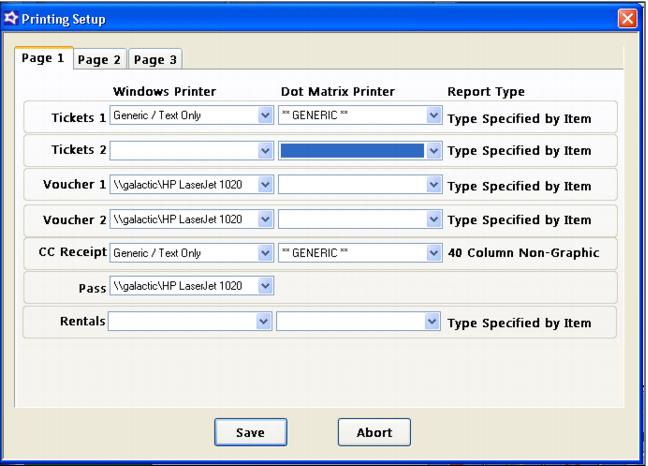Expand Voucher 1 Dot Matrix Printer dropdown
Screen dimensions: 648x466
point(433,184)
